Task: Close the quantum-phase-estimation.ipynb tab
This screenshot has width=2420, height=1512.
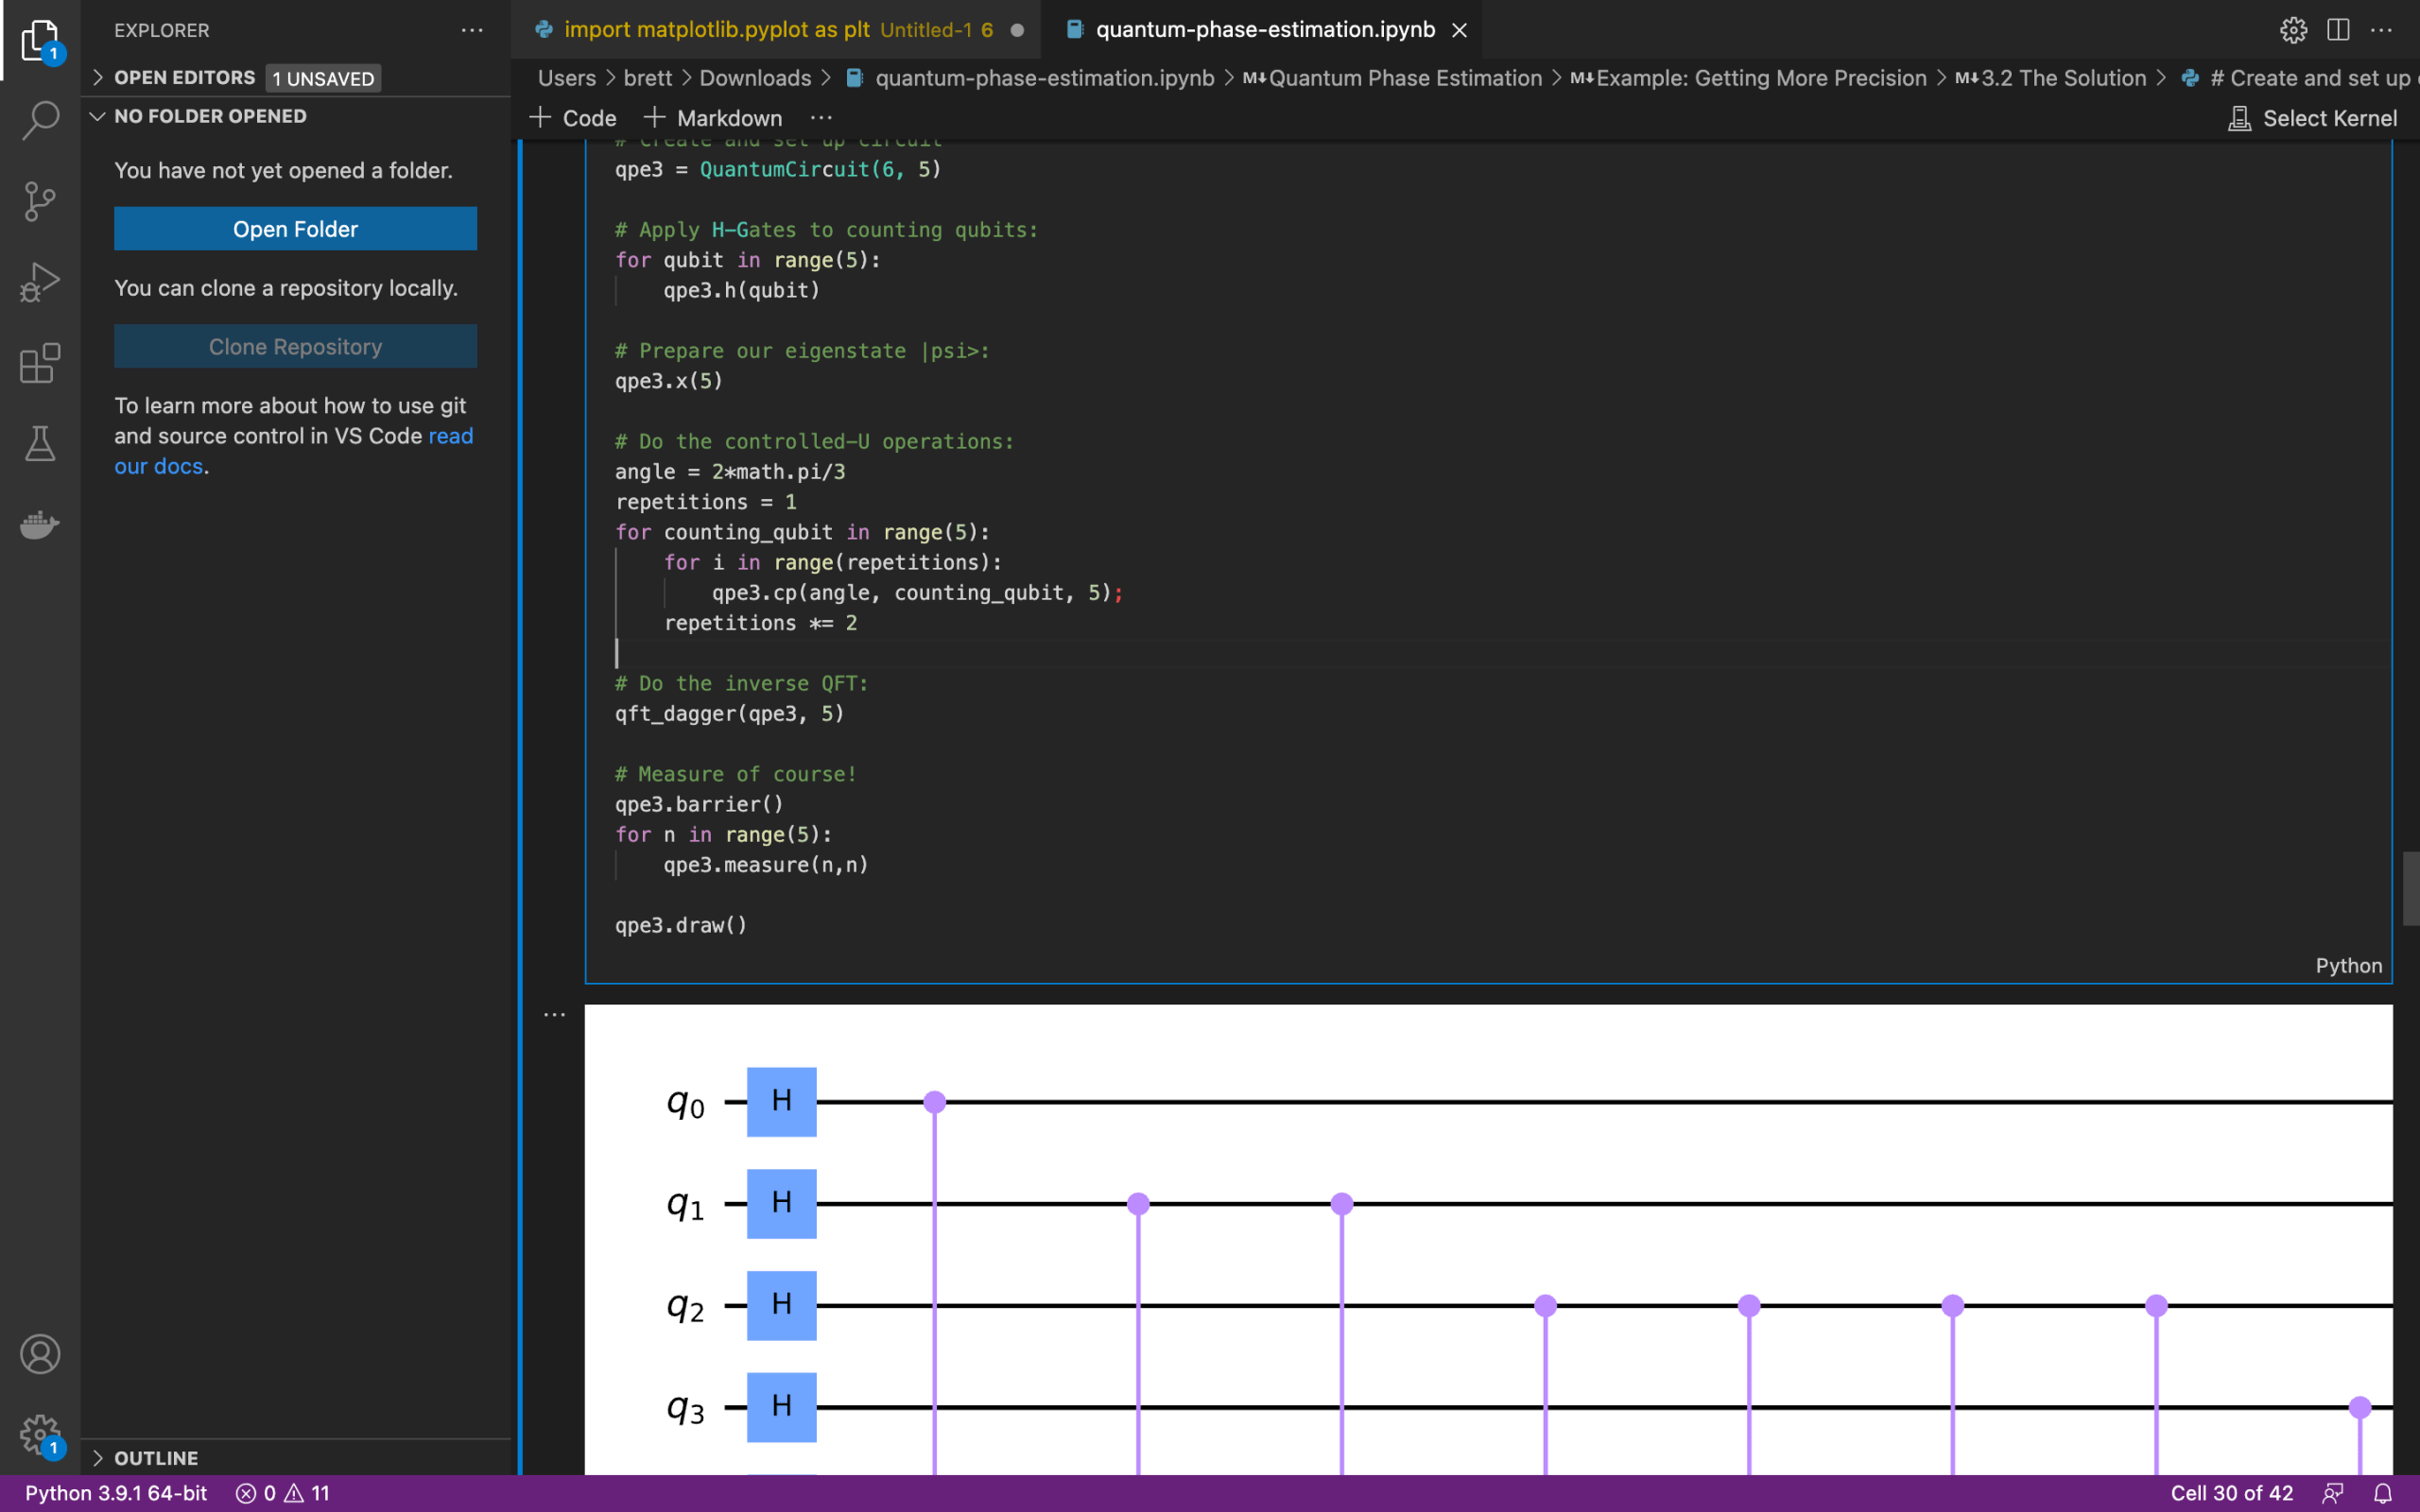Action: [x=1459, y=30]
